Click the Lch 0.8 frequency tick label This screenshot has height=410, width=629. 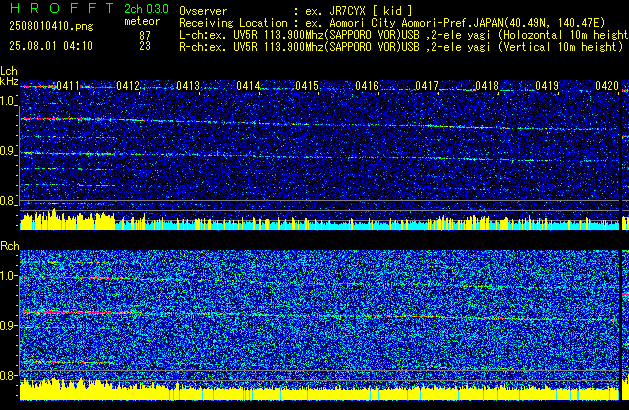point(8,201)
